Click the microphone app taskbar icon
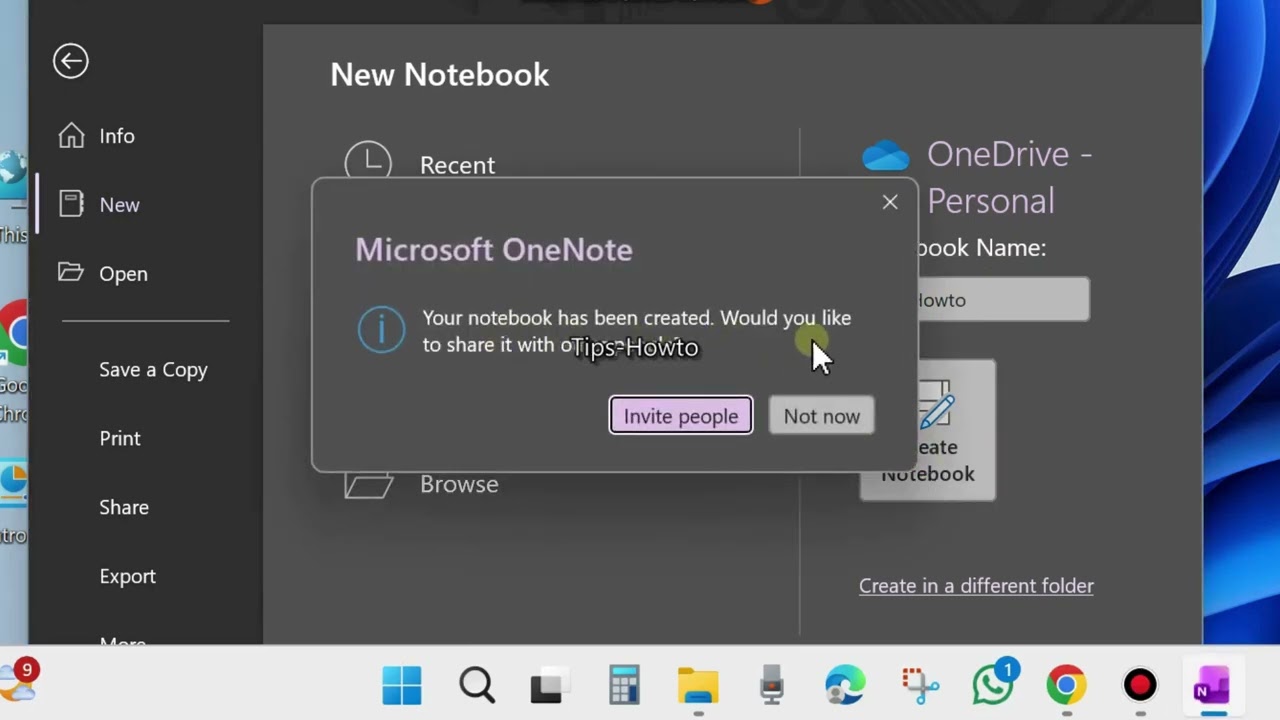 (x=772, y=686)
